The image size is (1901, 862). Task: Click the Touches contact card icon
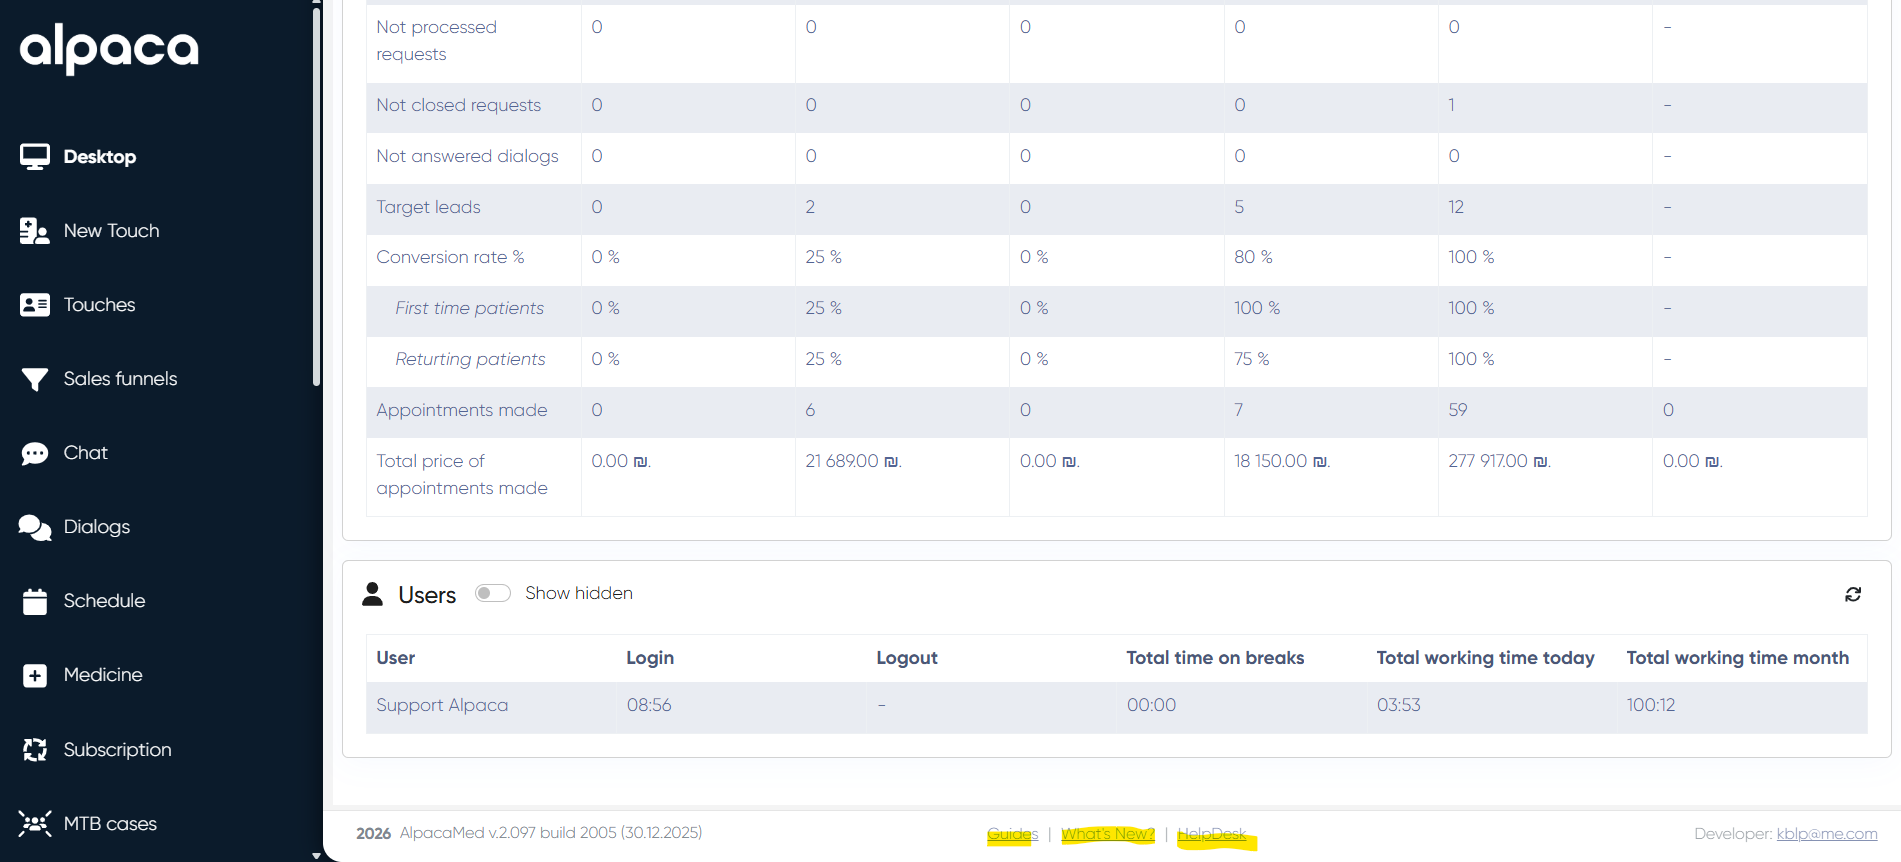pos(35,305)
